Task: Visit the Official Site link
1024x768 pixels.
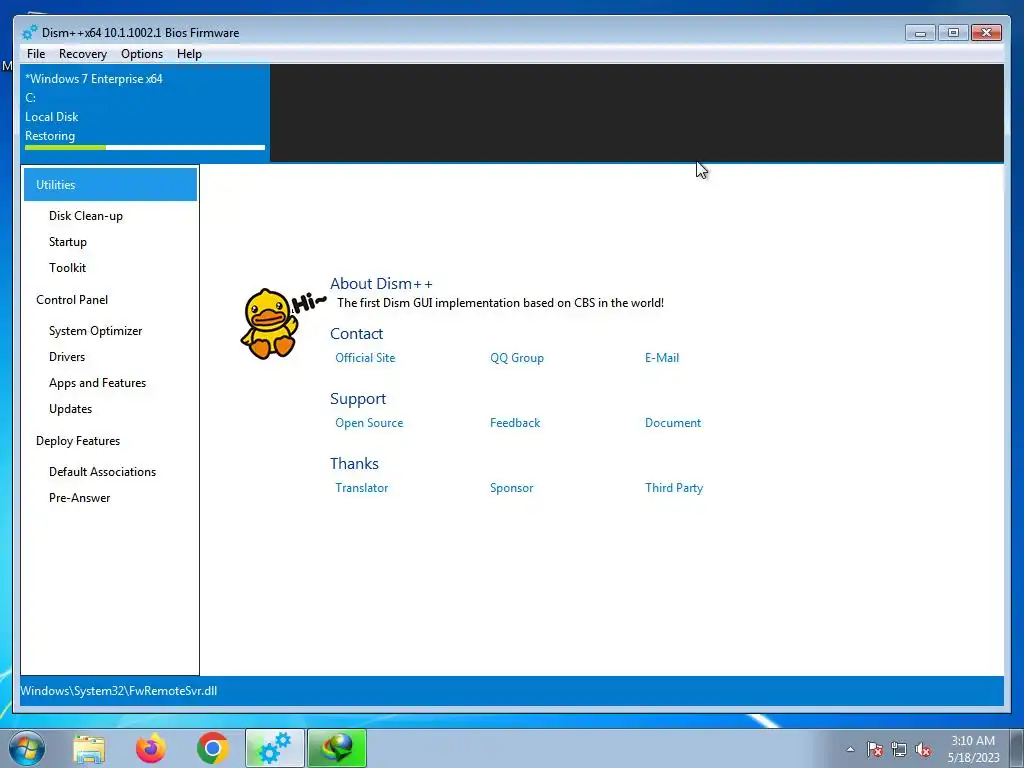Action: (x=365, y=358)
